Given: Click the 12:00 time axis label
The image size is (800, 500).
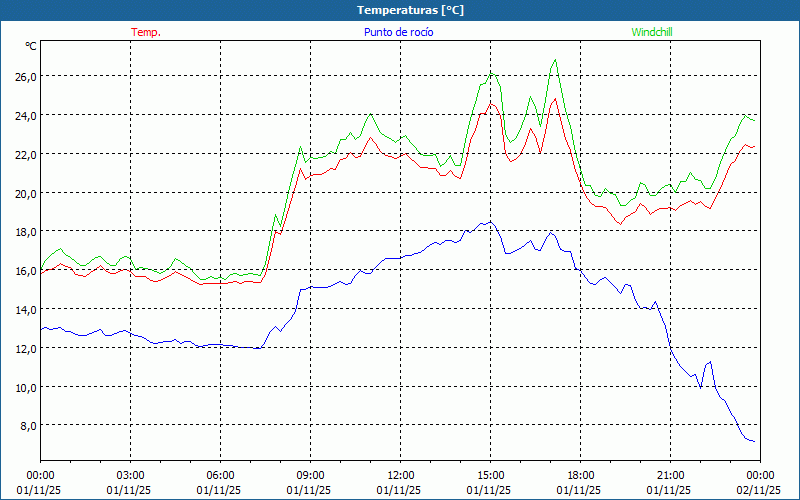Looking at the screenshot, I should click(400, 475).
